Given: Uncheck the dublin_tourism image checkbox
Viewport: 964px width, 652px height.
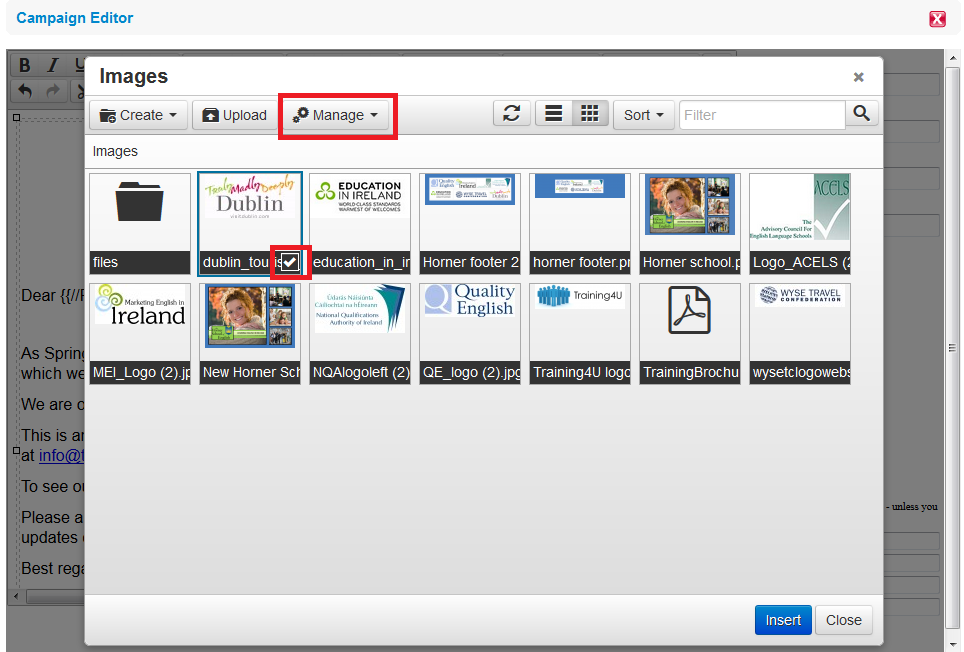Looking at the screenshot, I should 290,262.
